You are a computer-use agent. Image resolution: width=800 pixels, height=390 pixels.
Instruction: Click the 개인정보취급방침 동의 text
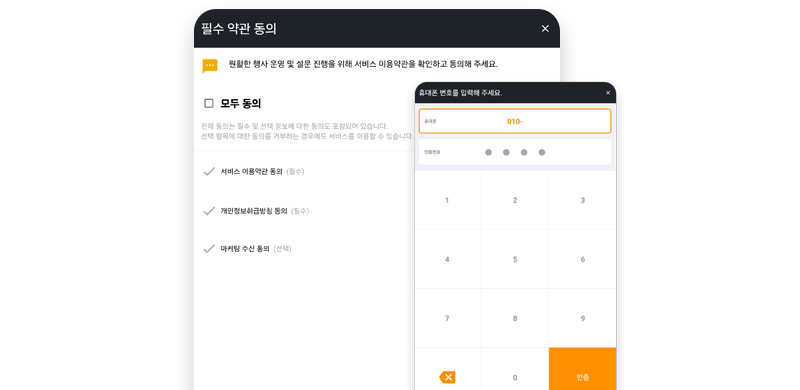pyautogui.click(x=254, y=211)
